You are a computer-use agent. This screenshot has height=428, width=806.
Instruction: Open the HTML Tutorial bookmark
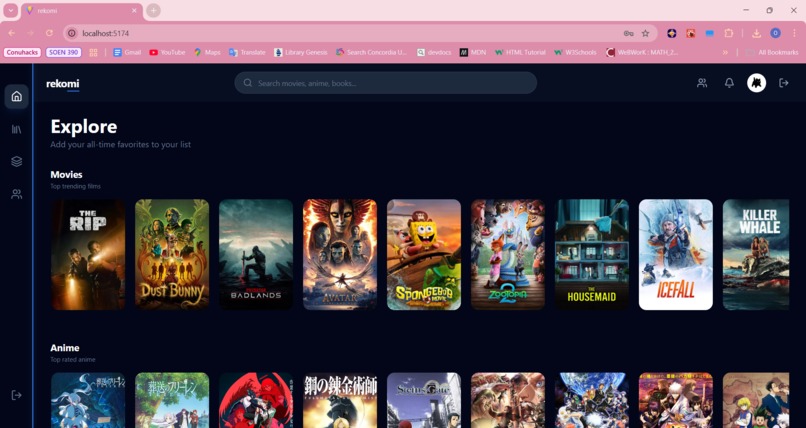pos(520,52)
